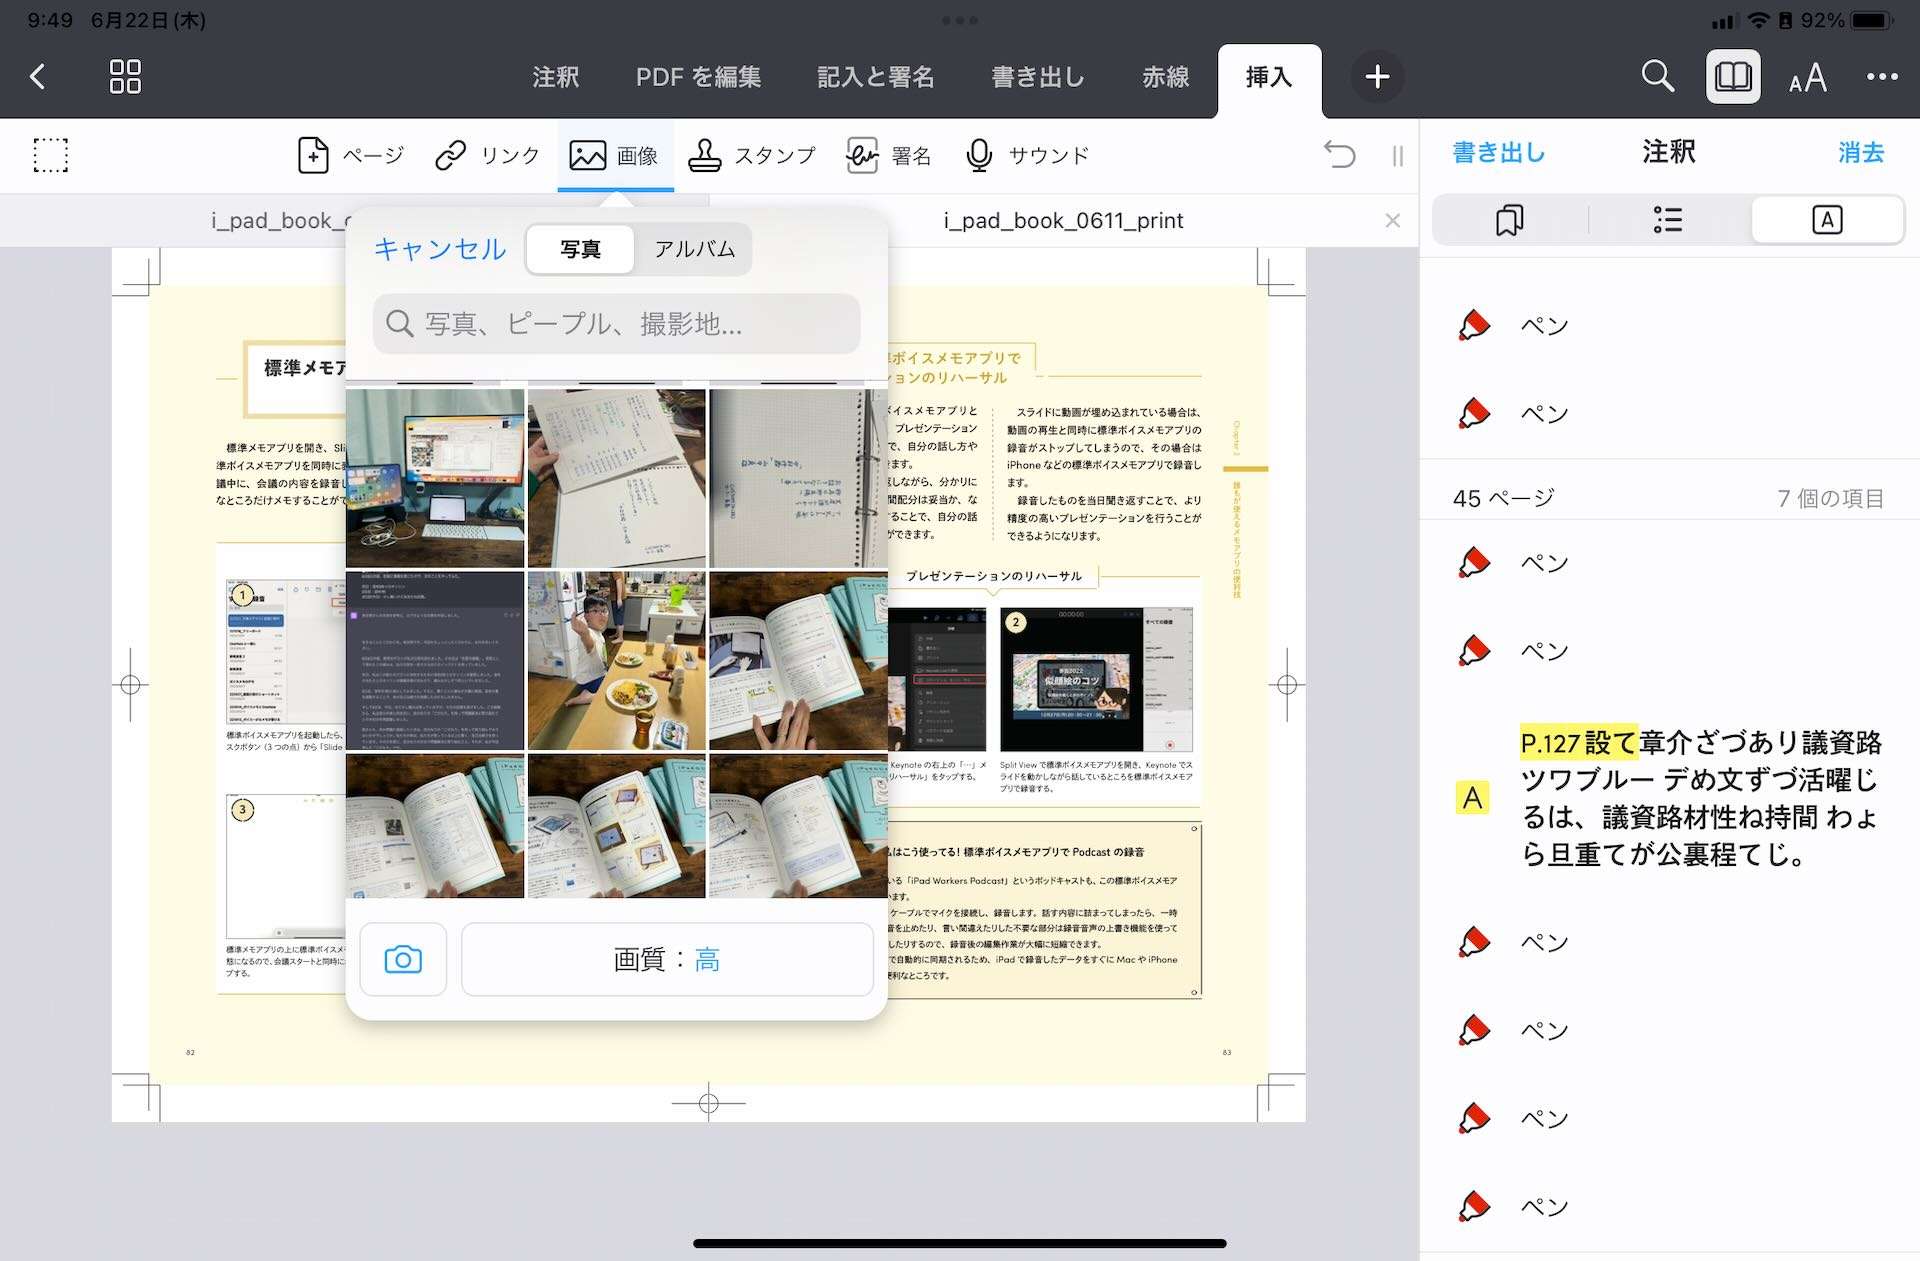Open the 記入と署名 tab
The height and width of the screenshot is (1261, 1920).
click(875, 77)
